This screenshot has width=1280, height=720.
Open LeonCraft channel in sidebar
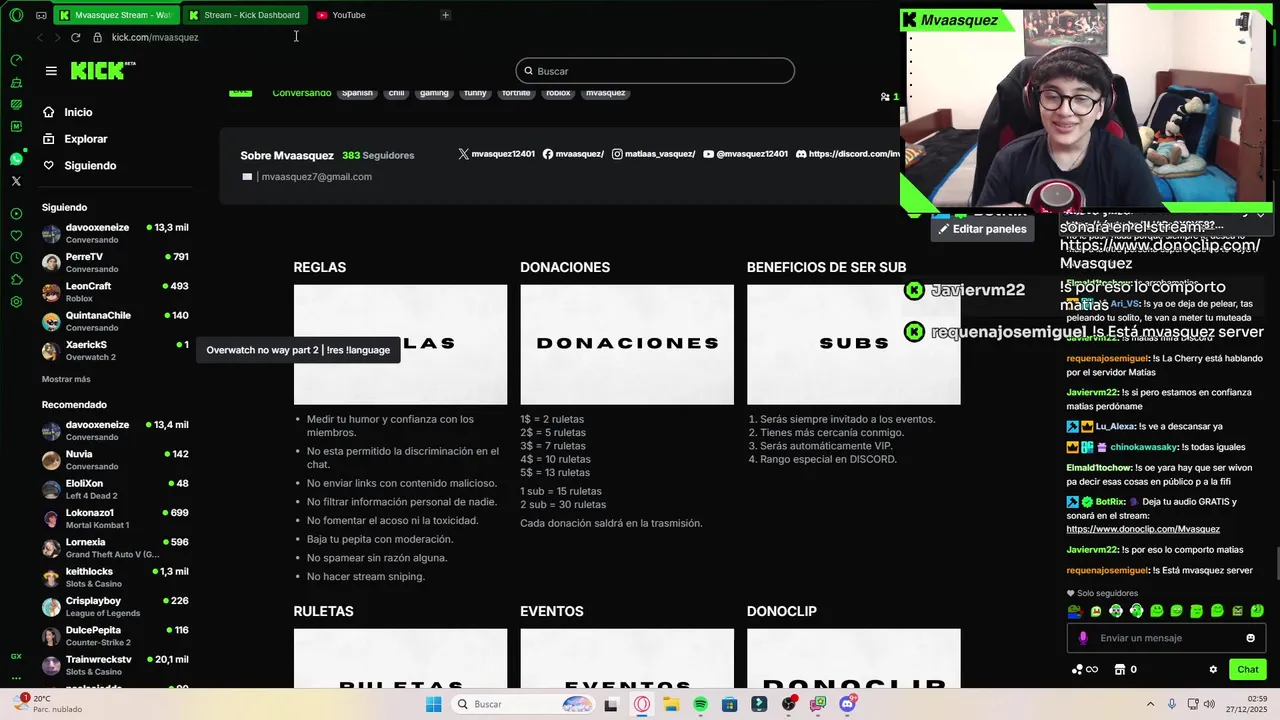pyautogui.click(x=115, y=292)
